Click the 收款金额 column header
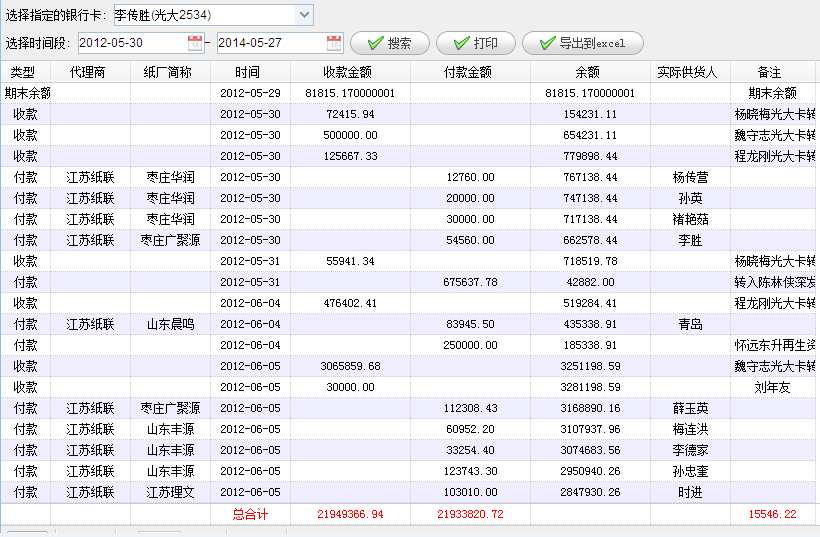820x537 pixels. click(x=349, y=72)
